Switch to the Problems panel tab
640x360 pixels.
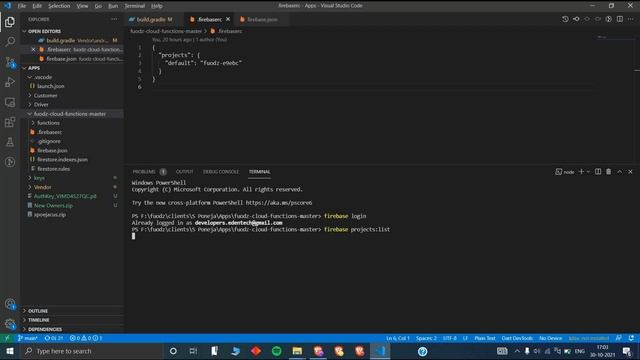[x=144, y=172]
